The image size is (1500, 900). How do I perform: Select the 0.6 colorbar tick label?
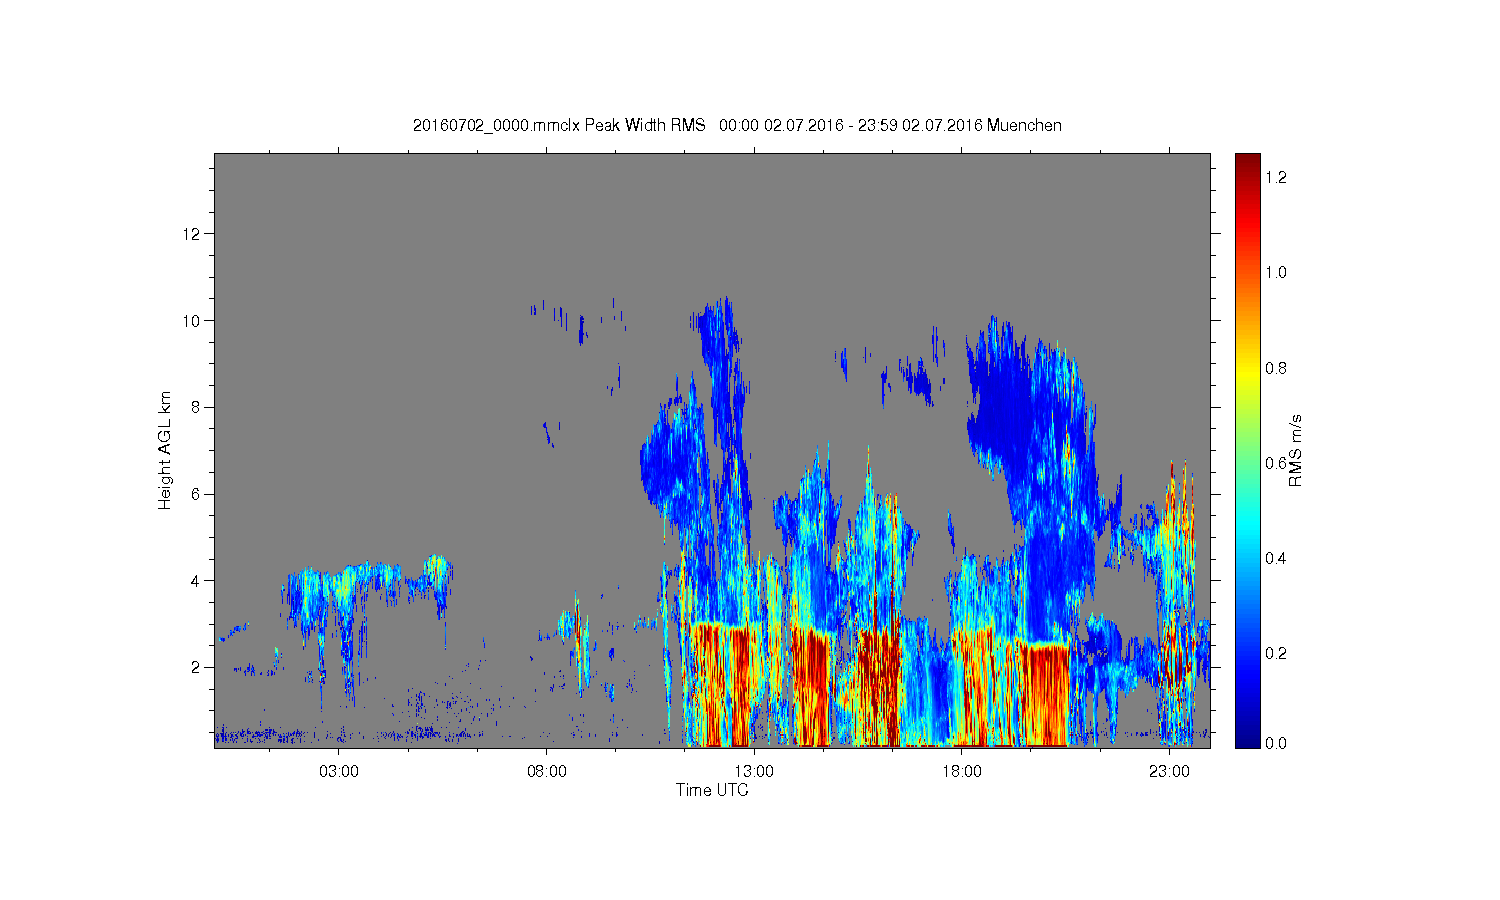click(x=1277, y=463)
